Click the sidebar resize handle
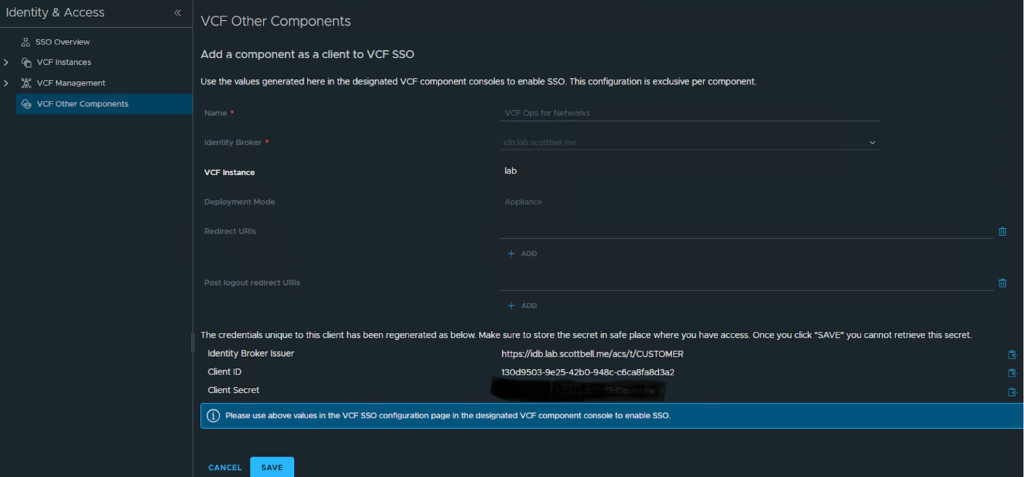The height and width of the screenshot is (477, 1024). (192, 343)
